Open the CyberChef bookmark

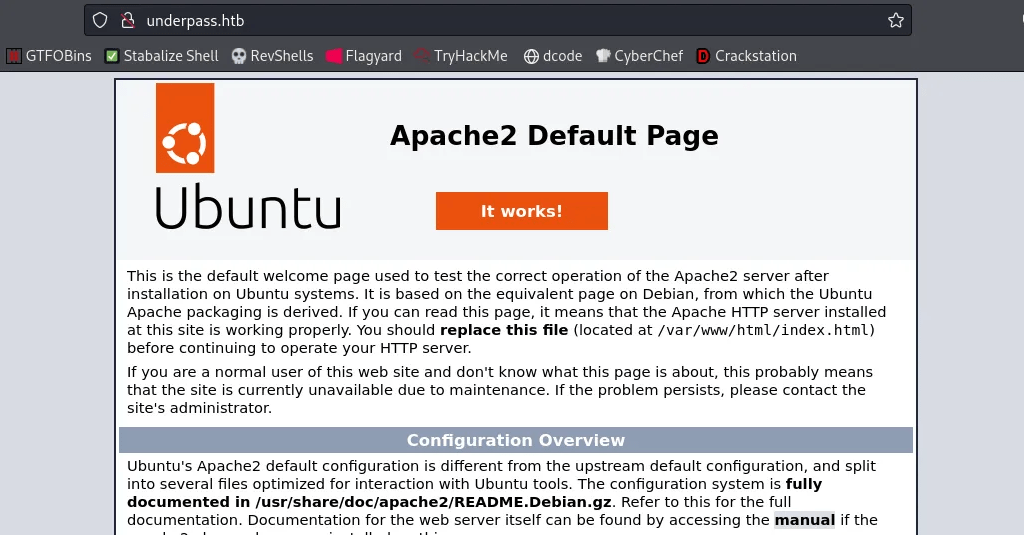(x=639, y=56)
